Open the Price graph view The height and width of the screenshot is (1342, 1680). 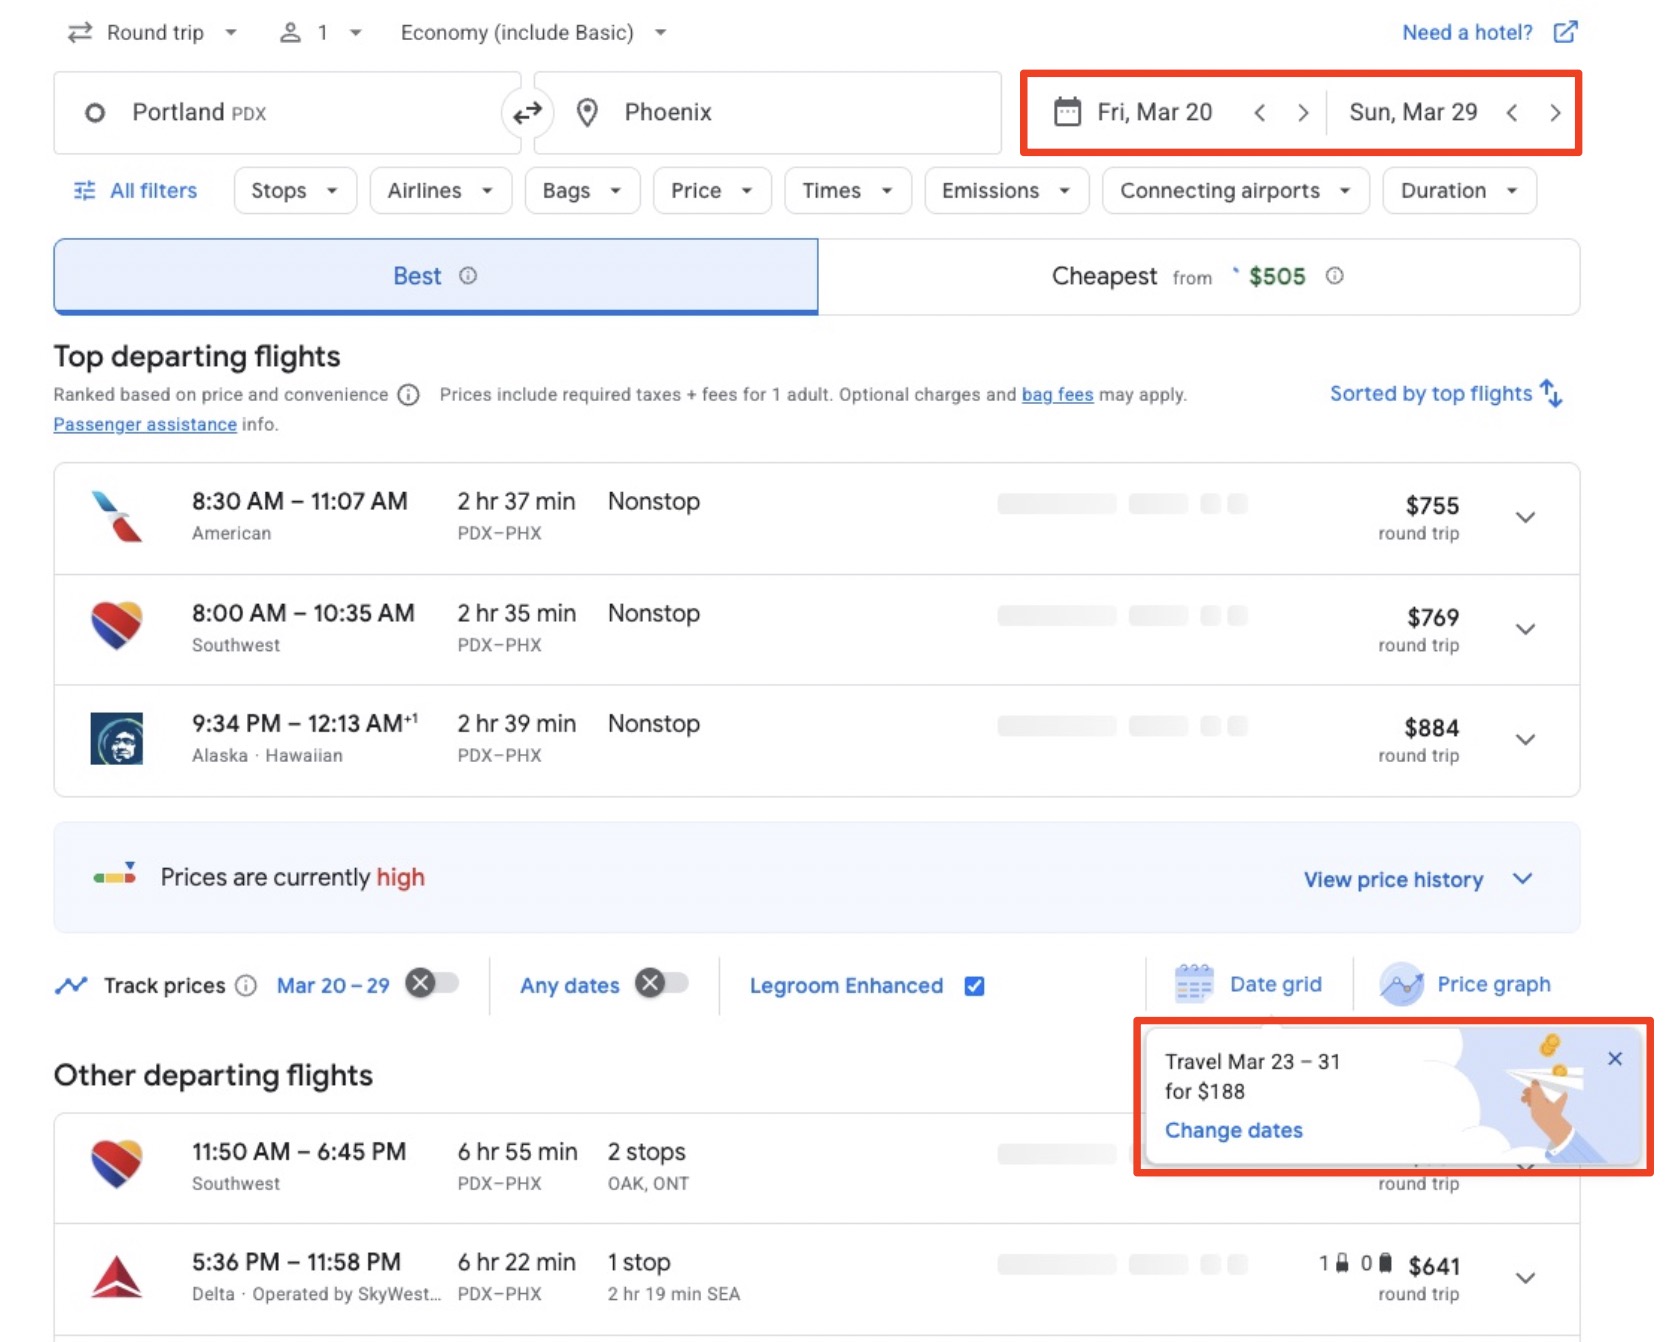[x=1466, y=985]
